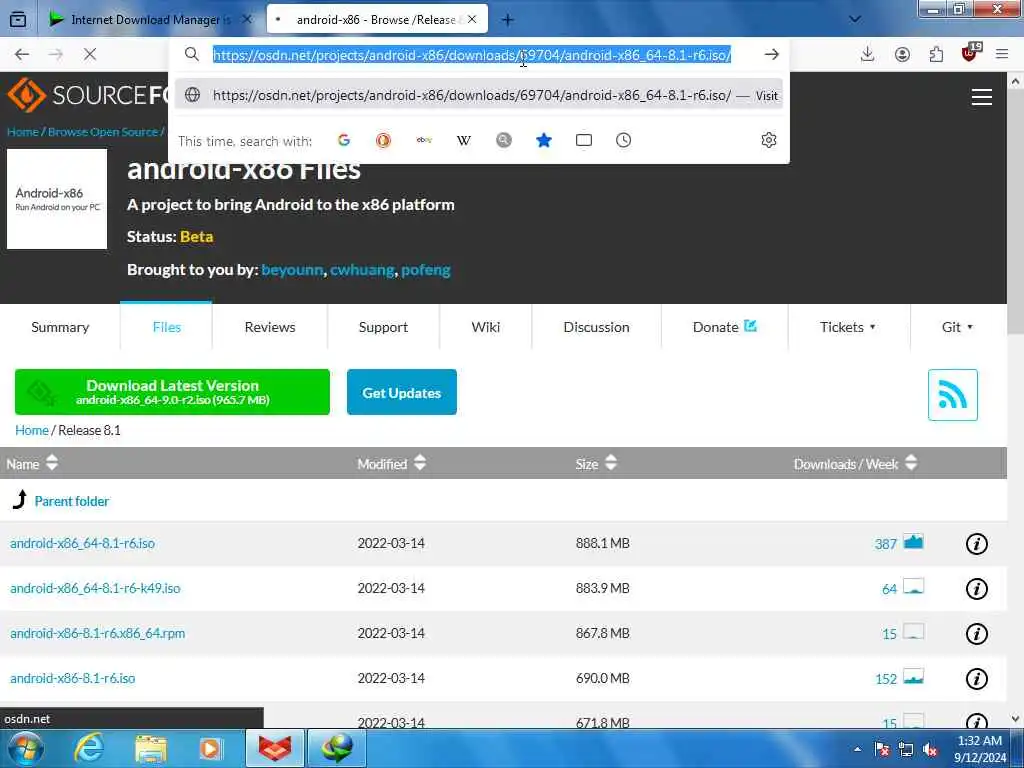Open the Firefox downloads panel
This screenshot has width=1024, height=768.
click(x=867, y=54)
